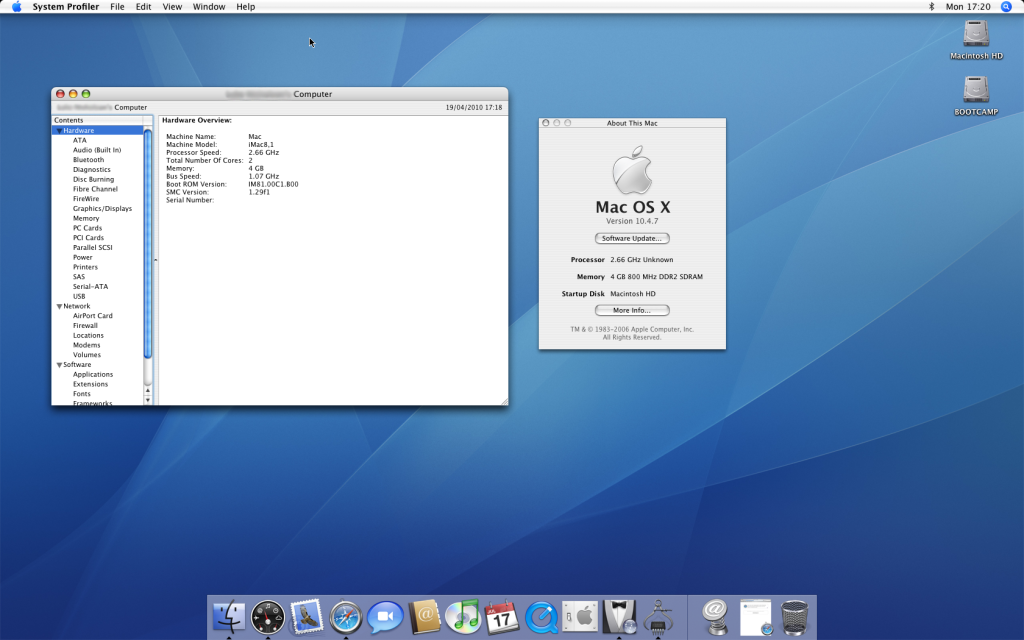Viewport: 1024px width, 640px height.
Task: Open the View menu
Action: (x=172, y=6)
